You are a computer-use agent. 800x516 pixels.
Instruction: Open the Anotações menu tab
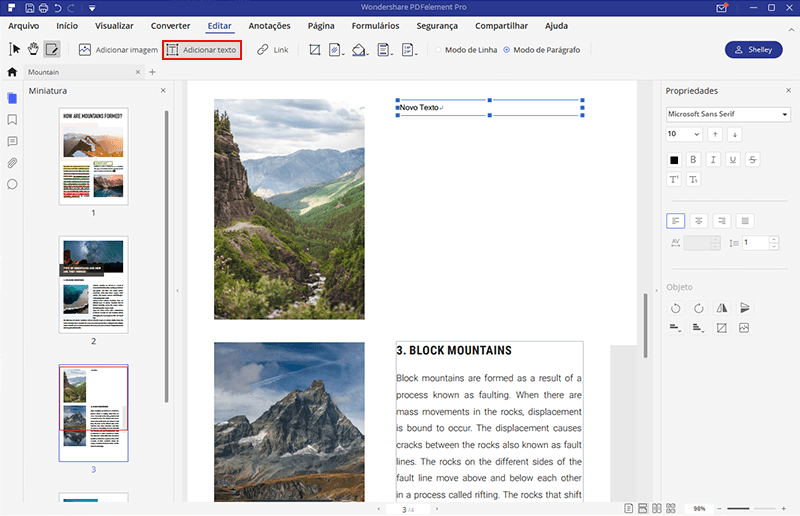(269, 24)
